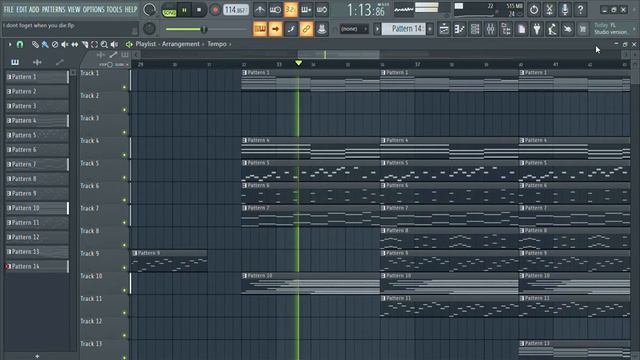Toggle step editing mode

coord(291,29)
